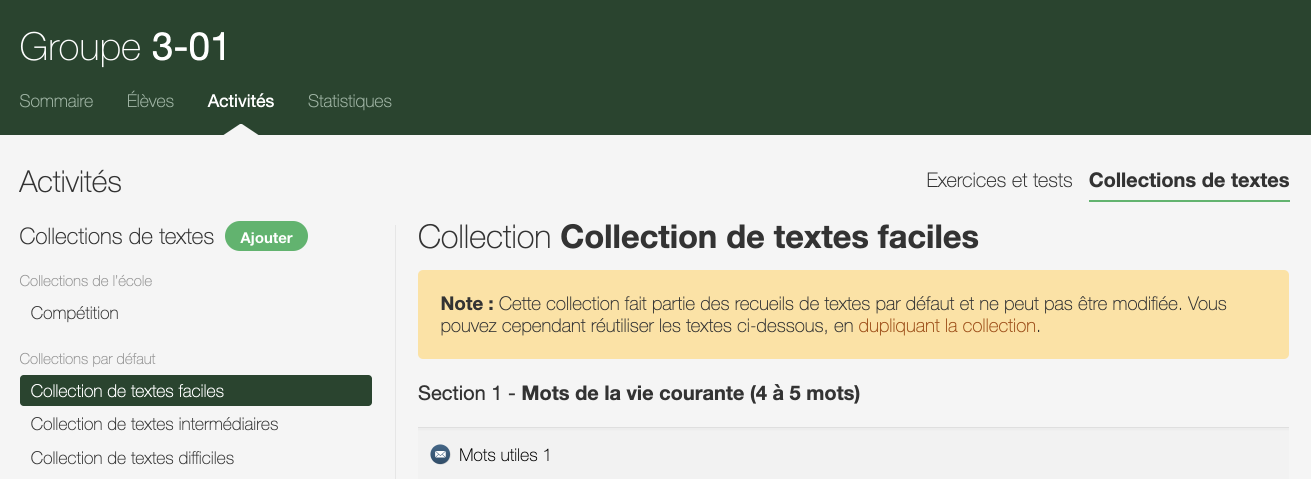Viewport: 1311px width, 479px height.
Task: Select the Activités tab in header
Action: [x=241, y=101]
